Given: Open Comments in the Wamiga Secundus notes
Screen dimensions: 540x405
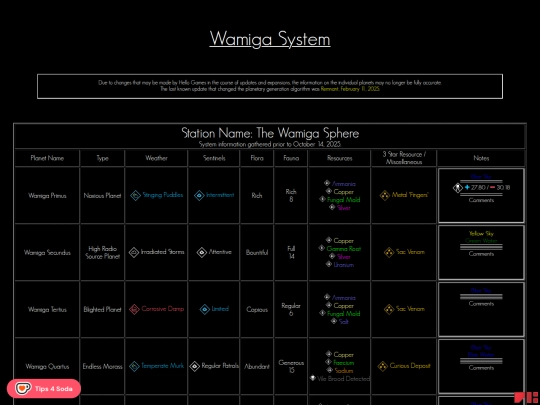Looking at the screenshot, I should pyautogui.click(x=481, y=254).
